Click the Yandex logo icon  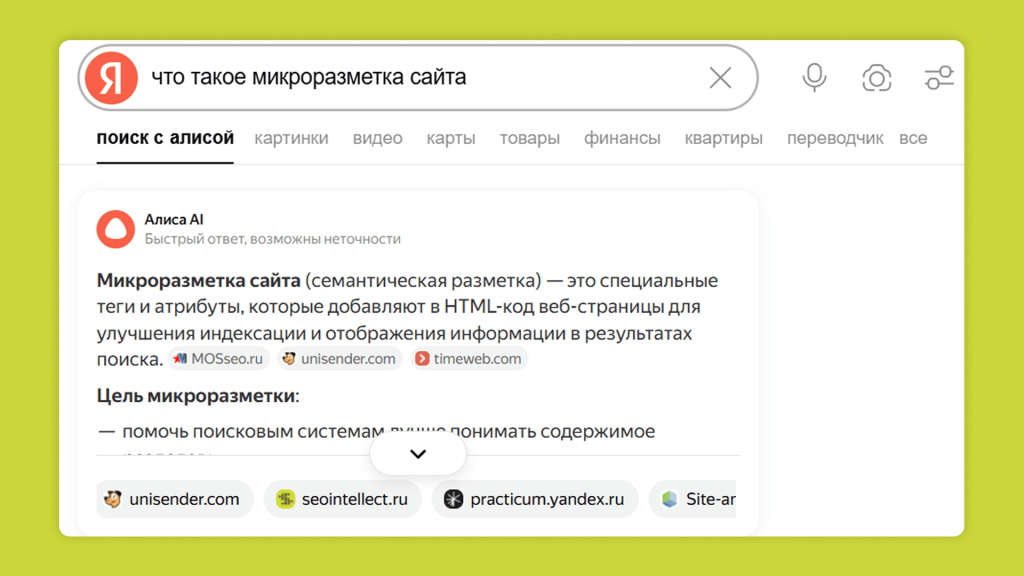[111, 78]
